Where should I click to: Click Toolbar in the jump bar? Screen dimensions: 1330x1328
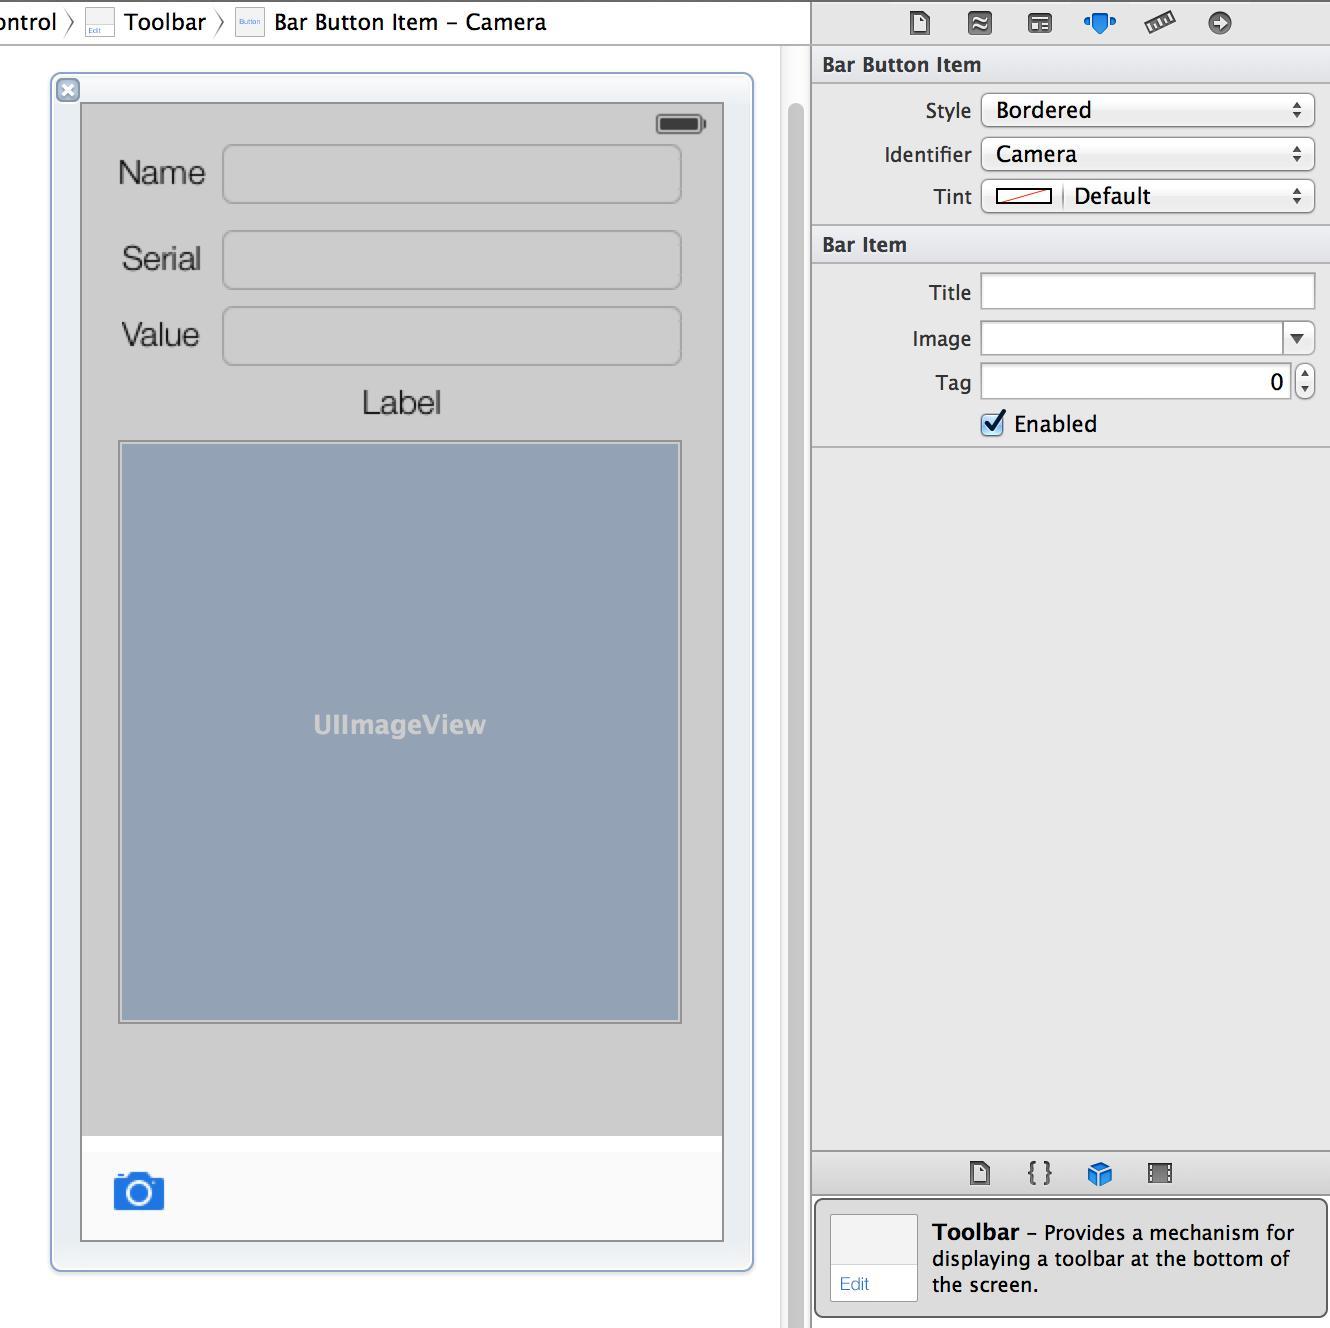click(165, 22)
